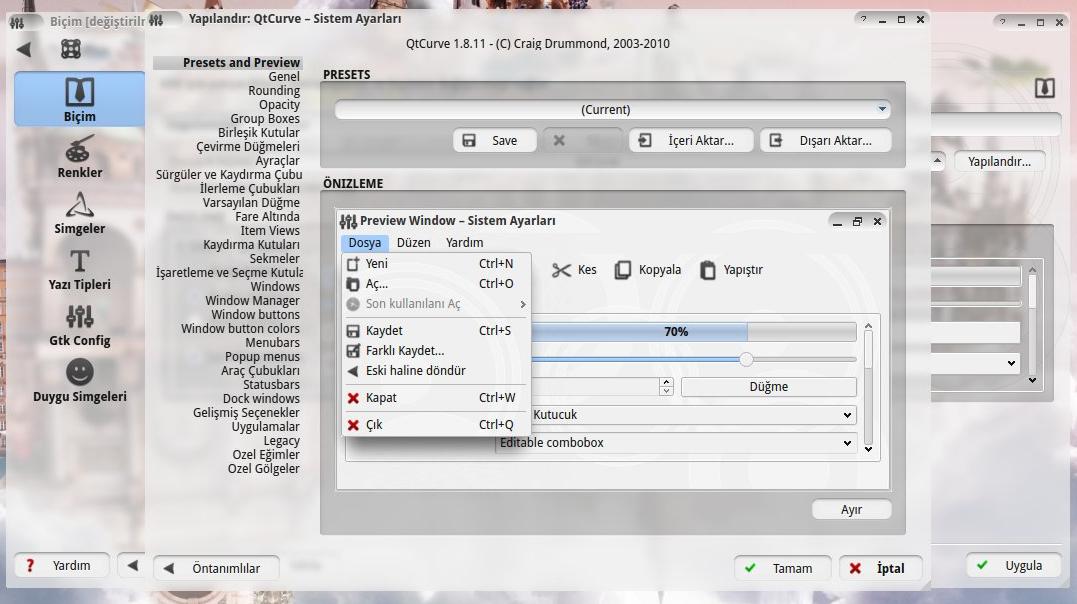Viewport: 1077px width, 604px height.
Task: Click the background window's list scrollbar
Action: tap(1032, 324)
